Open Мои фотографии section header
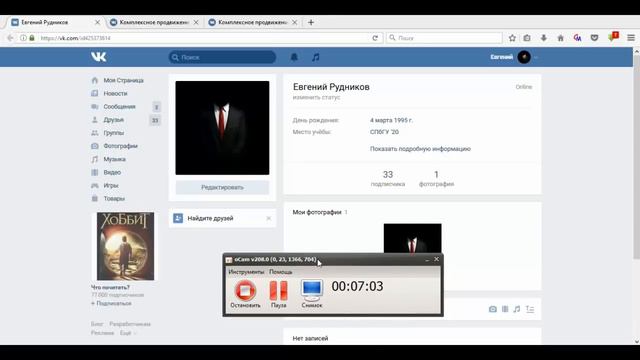The width and height of the screenshot is (640, 360). (317, 212)
